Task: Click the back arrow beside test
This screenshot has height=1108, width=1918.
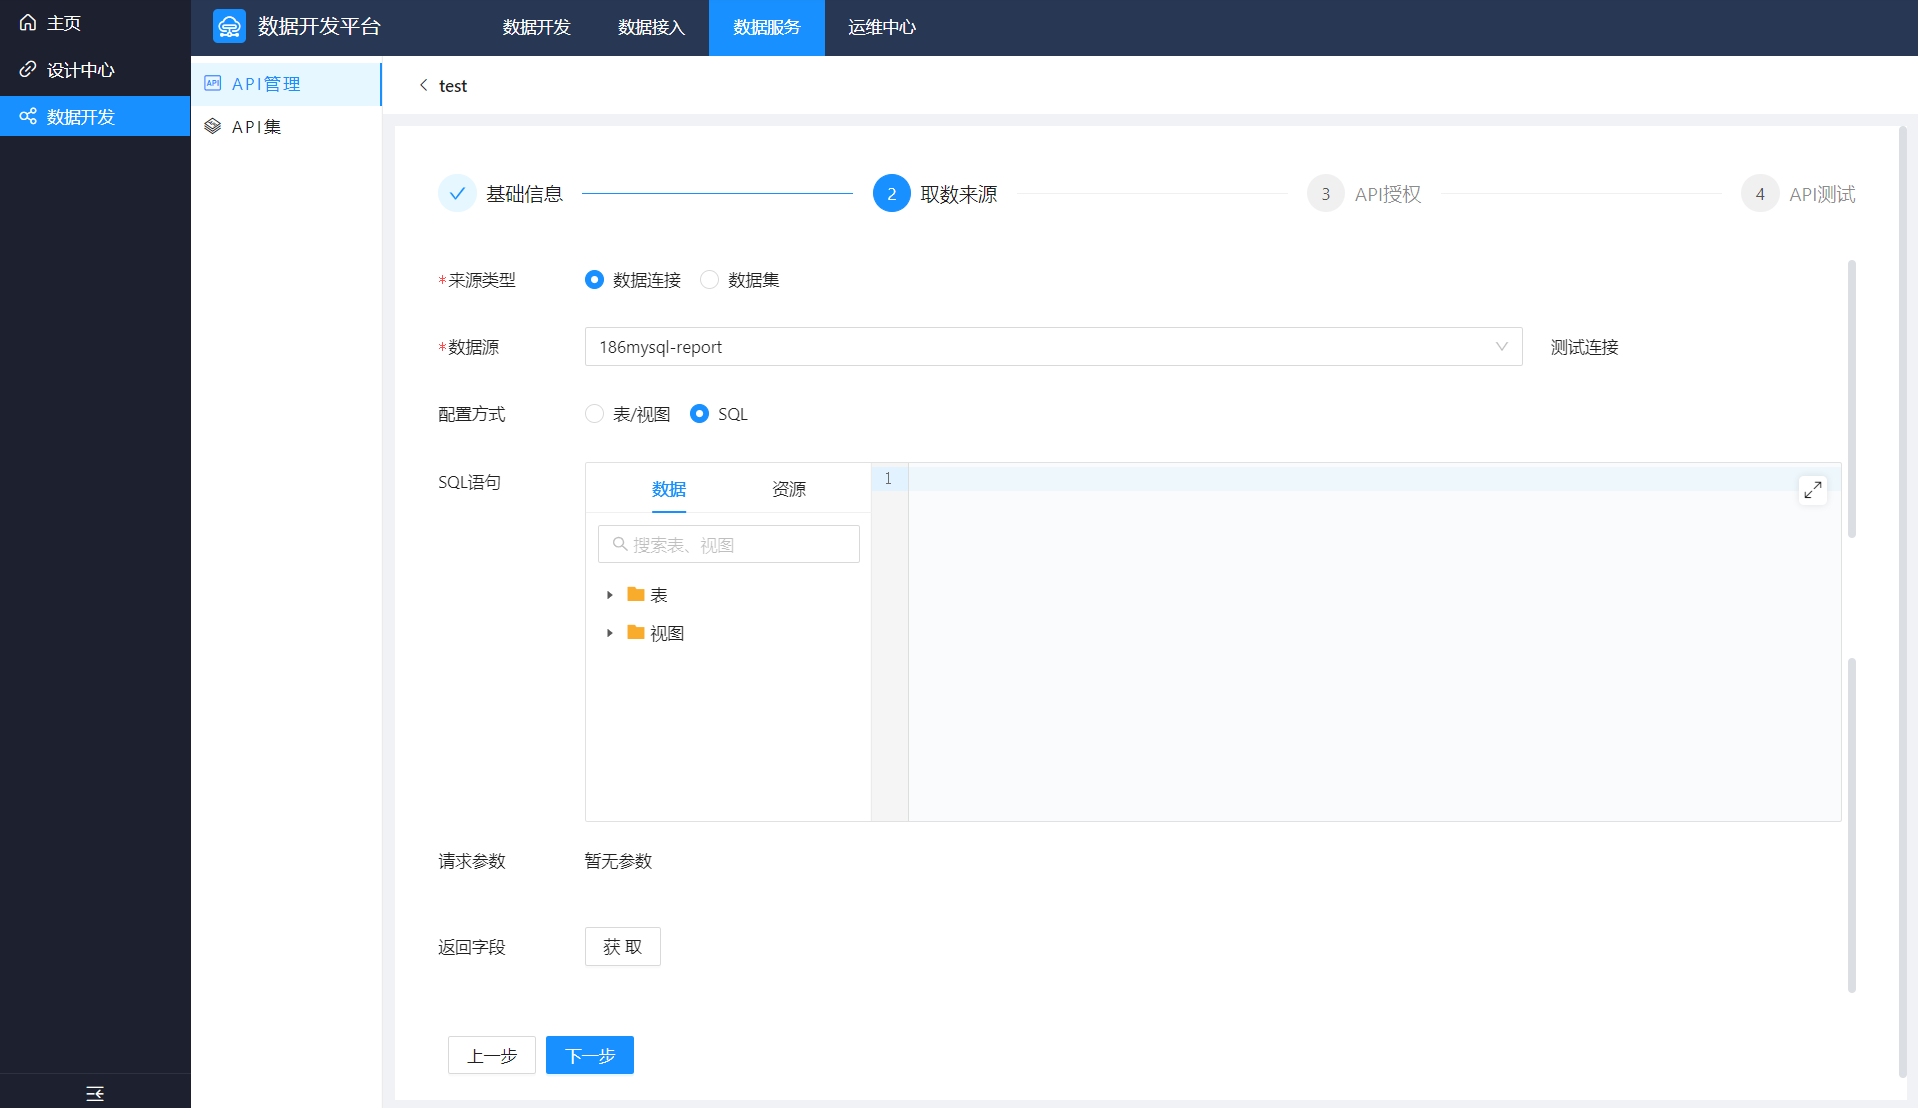Action: point(424,85)
